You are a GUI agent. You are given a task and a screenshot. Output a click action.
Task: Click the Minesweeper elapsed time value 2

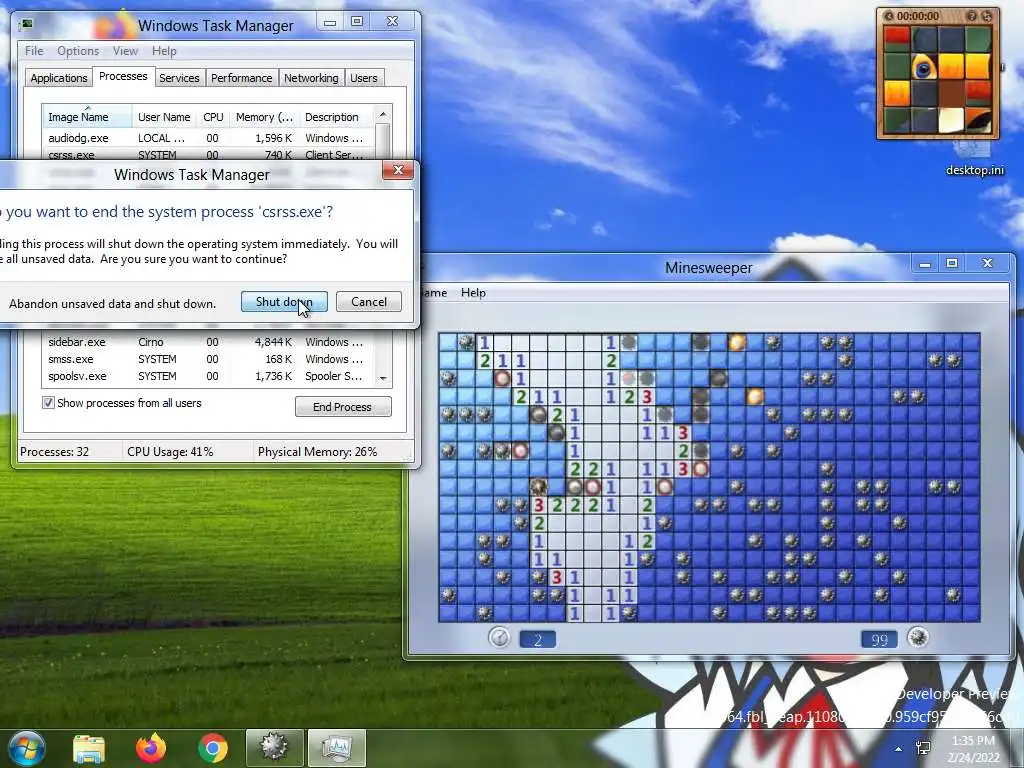coord(537,640)
